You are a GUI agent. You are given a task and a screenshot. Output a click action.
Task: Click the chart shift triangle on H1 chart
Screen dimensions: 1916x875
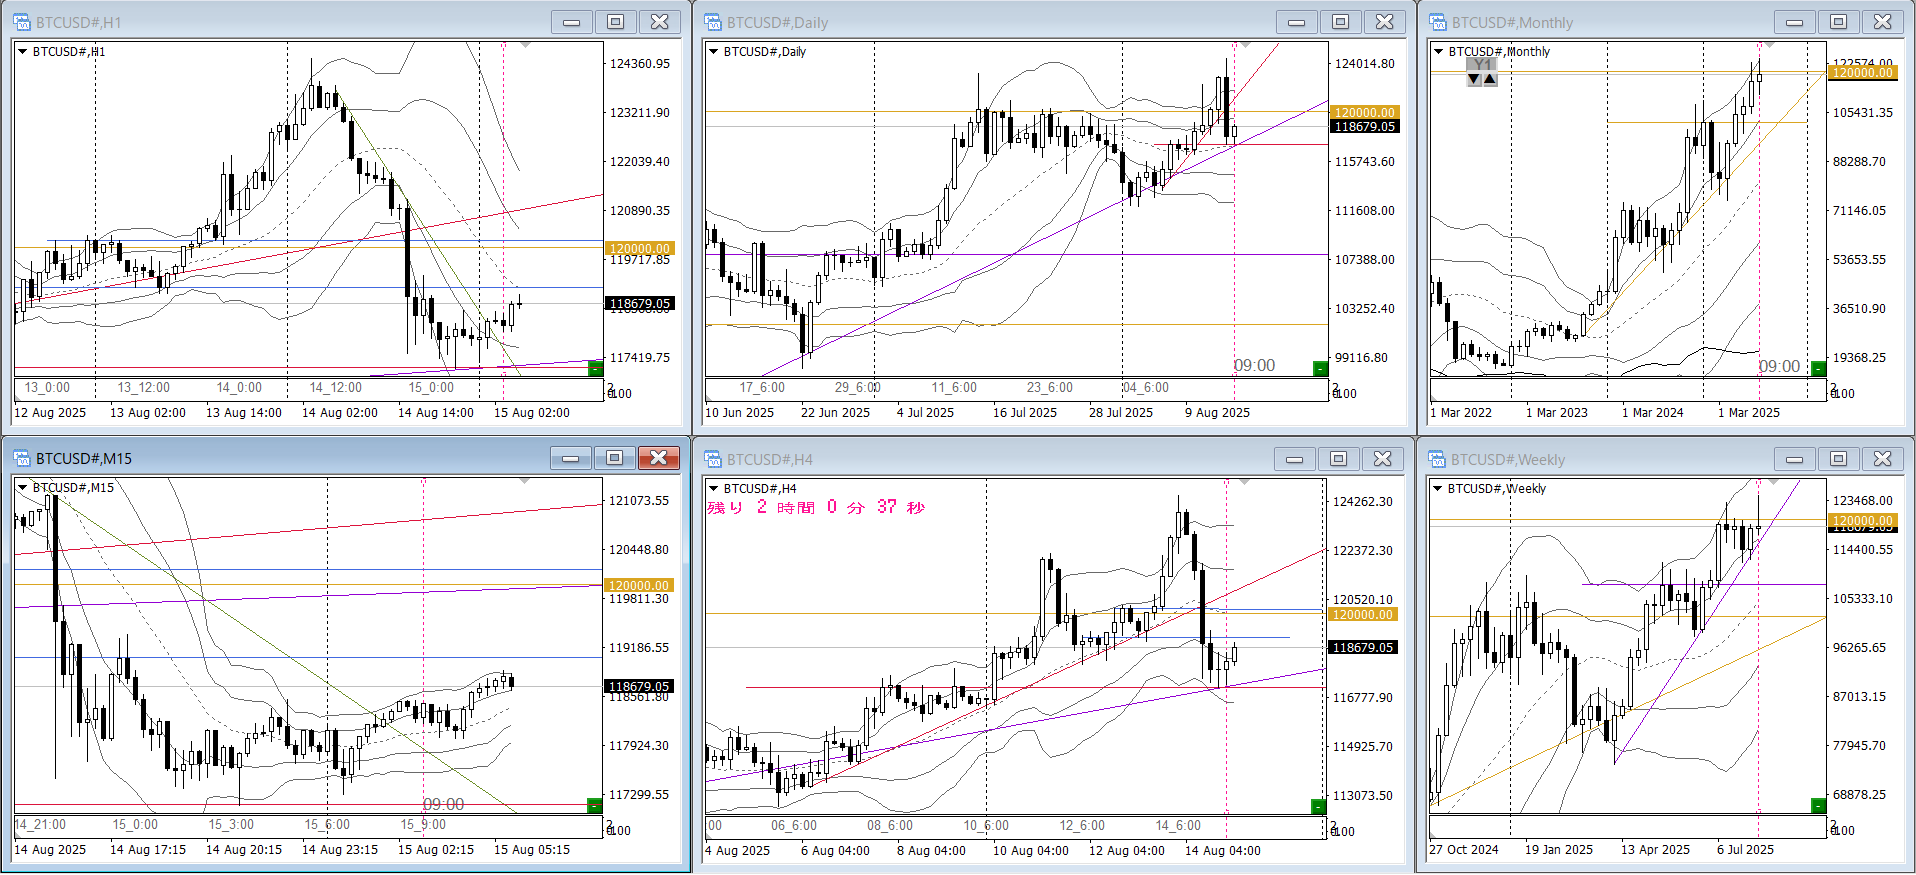point(526,46)
